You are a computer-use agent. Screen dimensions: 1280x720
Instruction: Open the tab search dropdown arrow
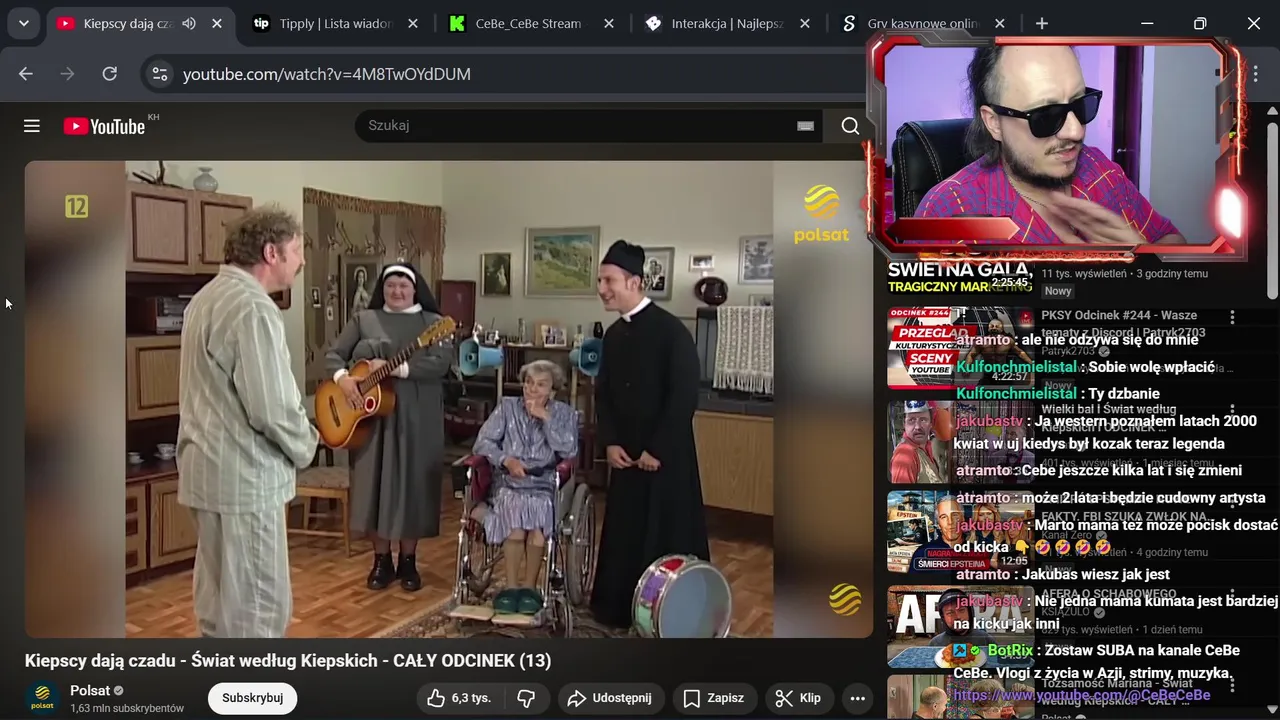[x=23, y=23]
